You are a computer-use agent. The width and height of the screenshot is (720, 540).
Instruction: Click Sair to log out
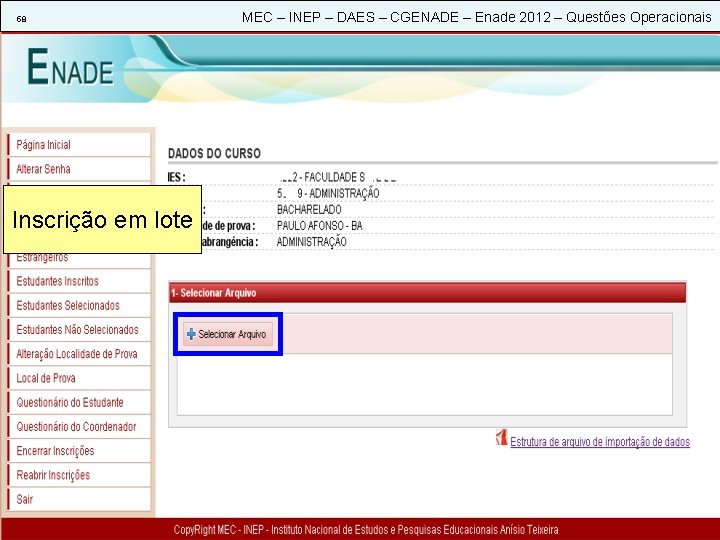pyautogui.click(x=79, y=499)
